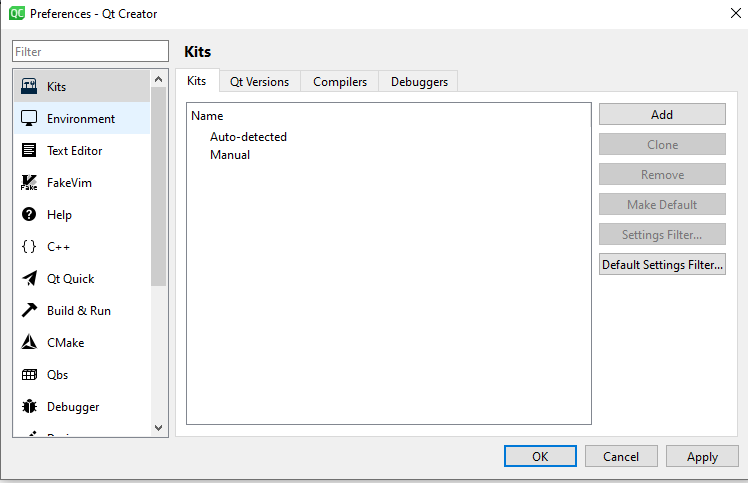
Task: Select the CMake category label
Action: [x=65, y=343]
